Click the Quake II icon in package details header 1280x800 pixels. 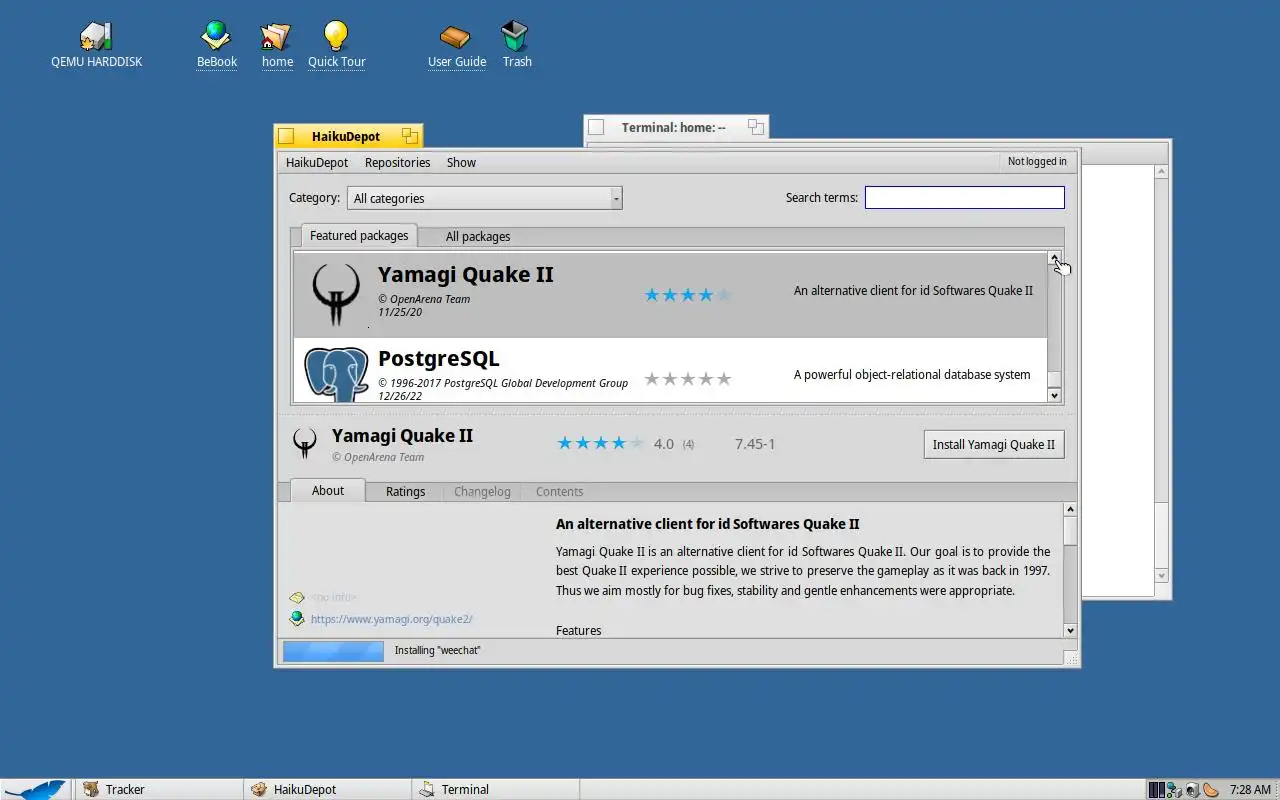point(304,443)
